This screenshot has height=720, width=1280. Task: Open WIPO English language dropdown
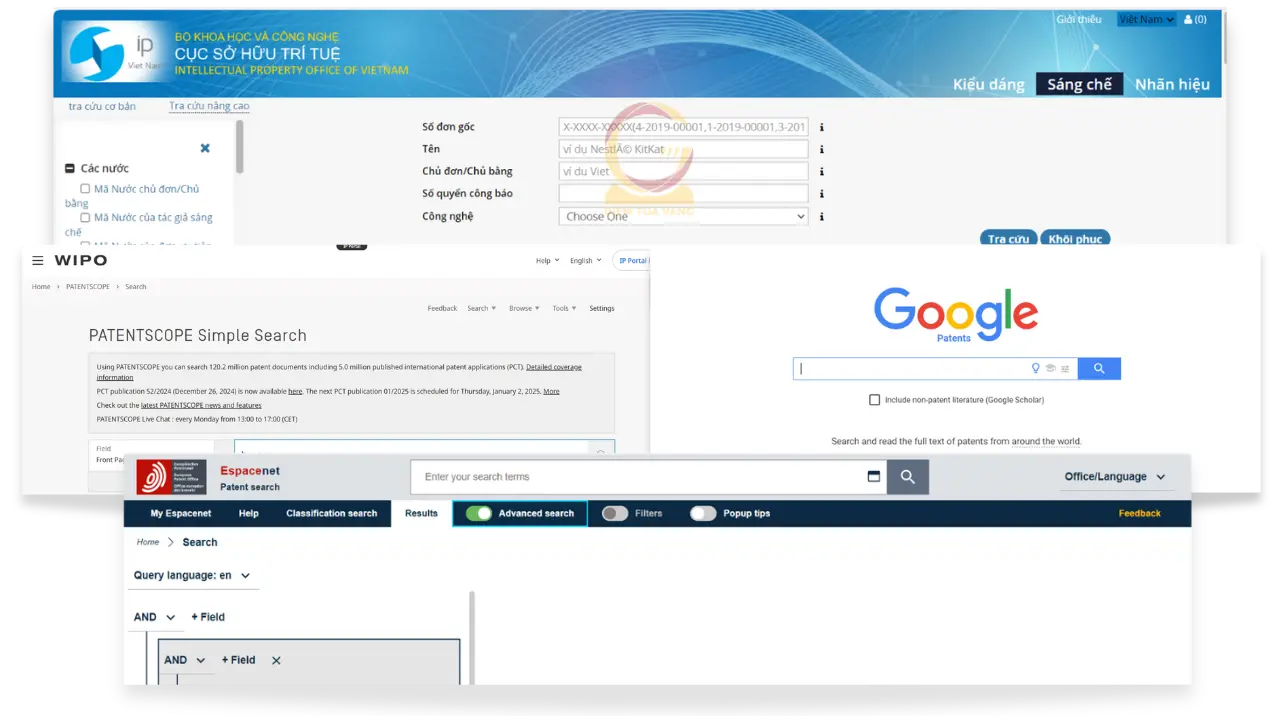point(586,260)
